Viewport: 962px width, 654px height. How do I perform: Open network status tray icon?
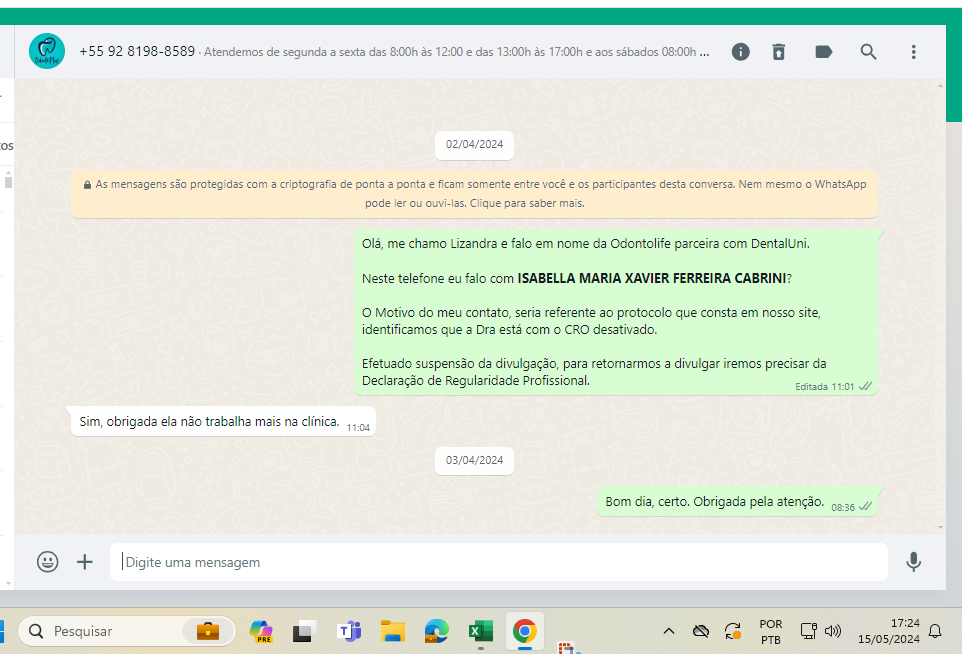tap(808, 631)
